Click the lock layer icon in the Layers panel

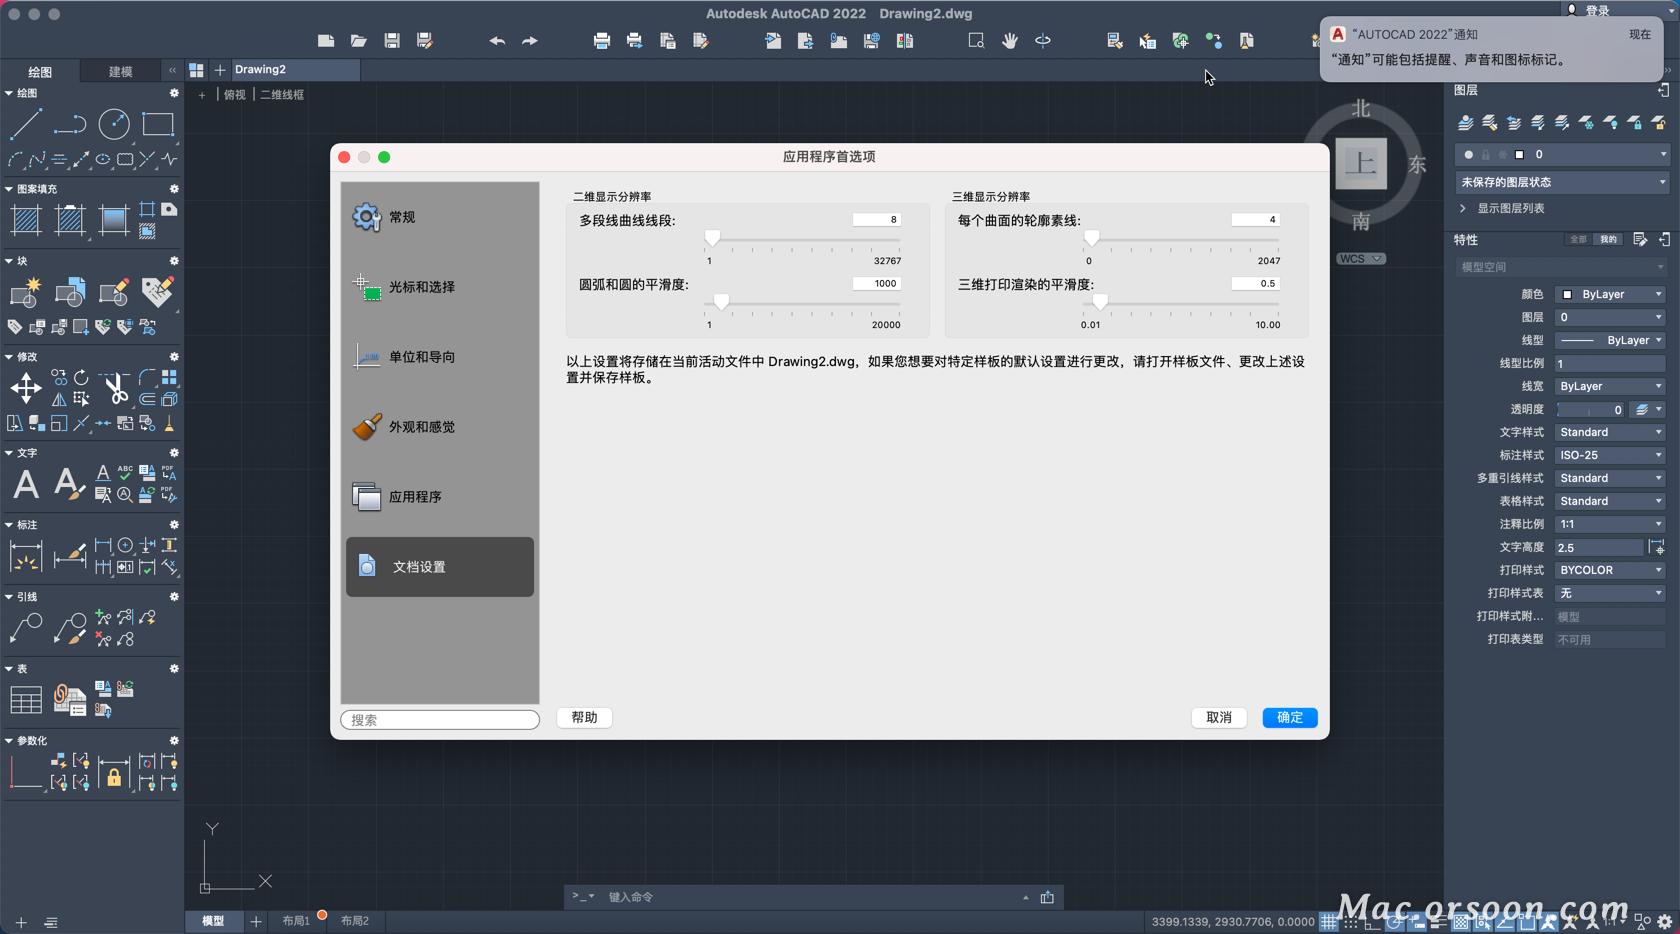pyautogui.click(x=1636, y=123)
